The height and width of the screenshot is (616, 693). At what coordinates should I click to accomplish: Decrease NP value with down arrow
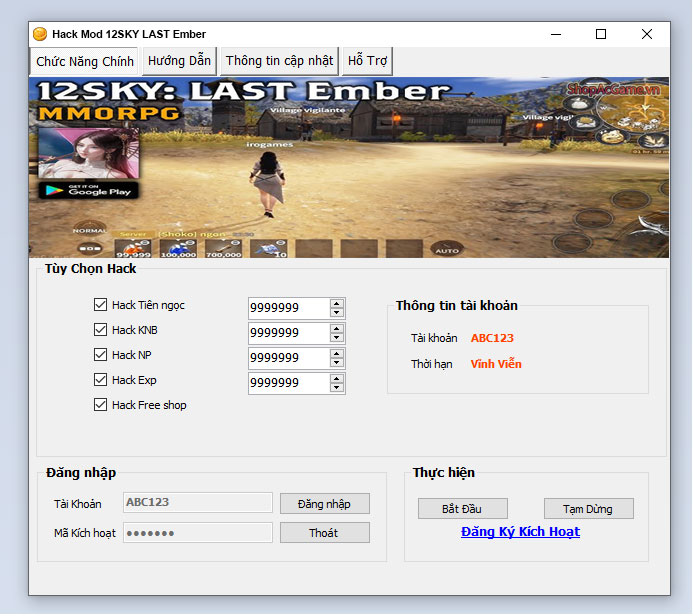tap(337, 363)
